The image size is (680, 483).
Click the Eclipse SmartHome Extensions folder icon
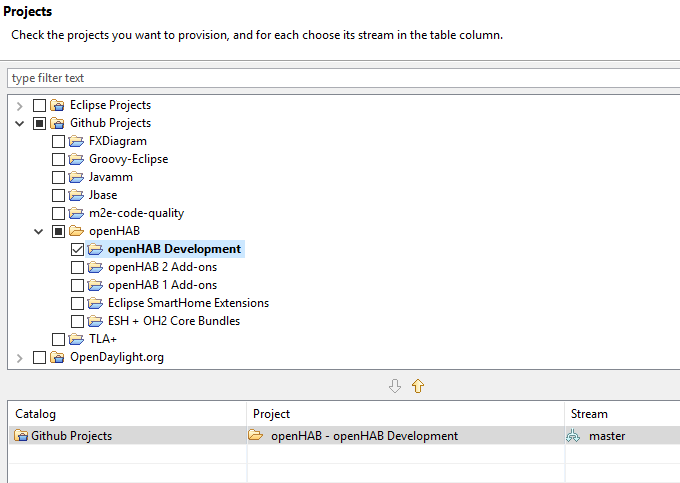pyautogui.click(x=95, y=303)
